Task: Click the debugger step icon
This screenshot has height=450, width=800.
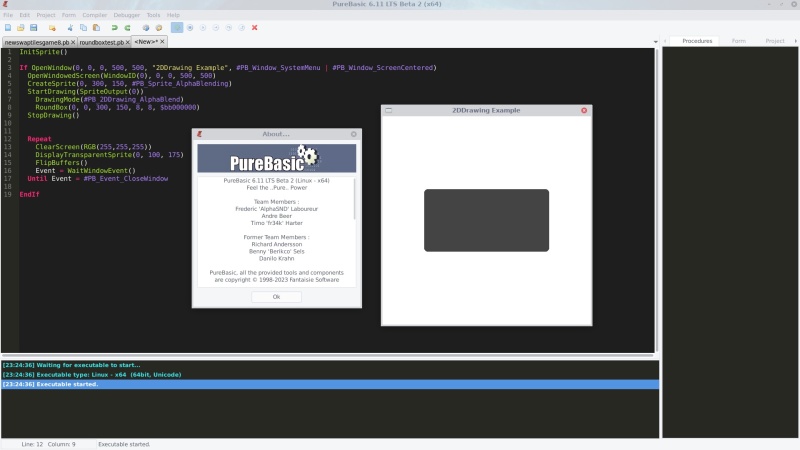Action: (216, 28)
